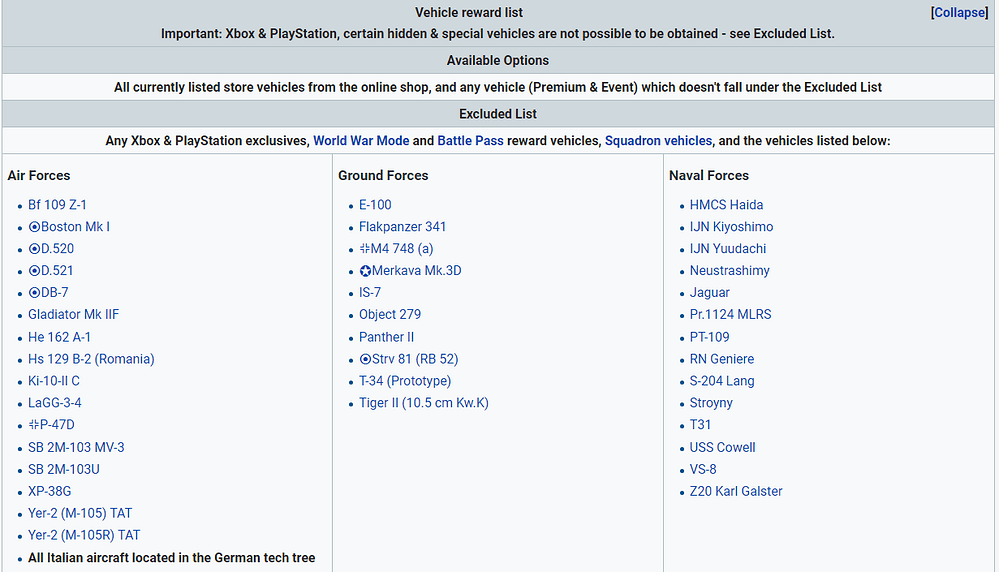Open the HMCS Haida ship link
The image size is (999, 572).
coord(726,205)
